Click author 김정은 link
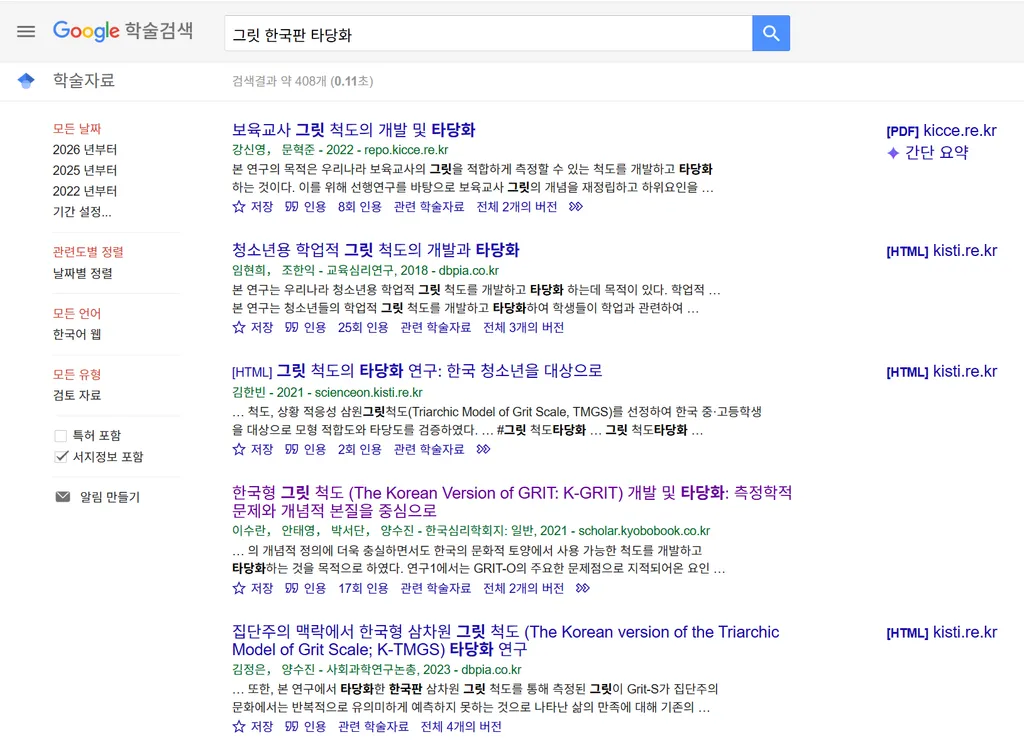Image resolution: width=1024 pixels, height=749 pixels. (x=249, y=670)
